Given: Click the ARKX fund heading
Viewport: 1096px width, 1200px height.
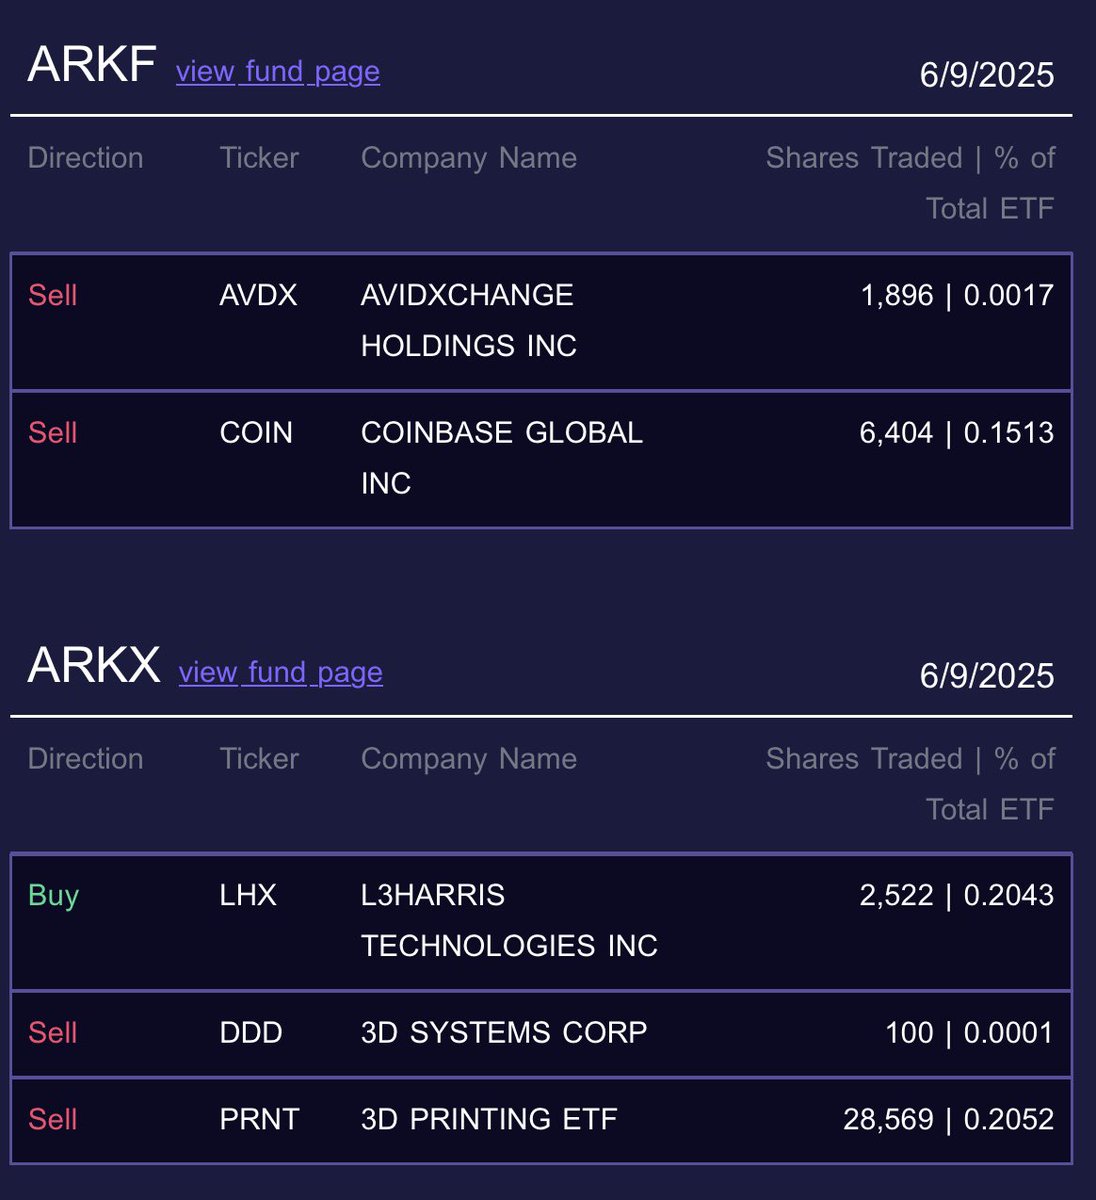Looking at the screenshot, I should [94, 666].
